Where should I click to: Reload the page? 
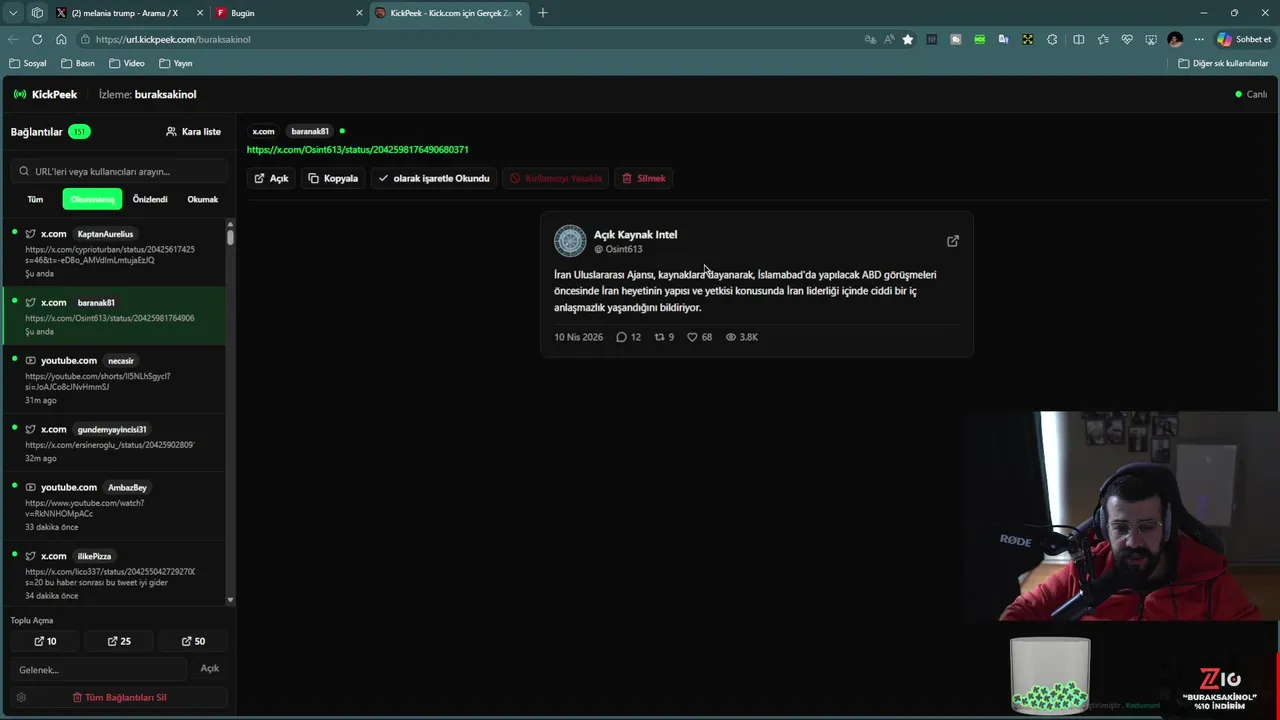37,39
